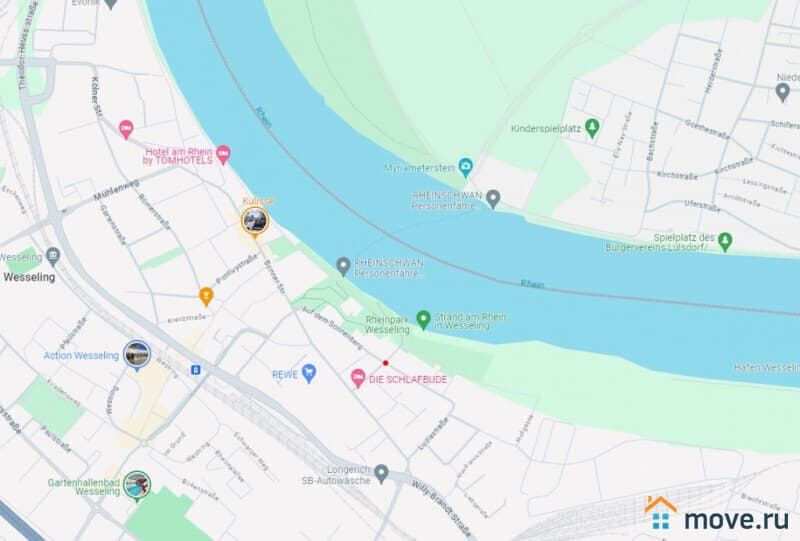Click the red location dot near Sonnenberg
This screenshot has height=541, width=800.
pyautogui.click(x=385, y=363)
